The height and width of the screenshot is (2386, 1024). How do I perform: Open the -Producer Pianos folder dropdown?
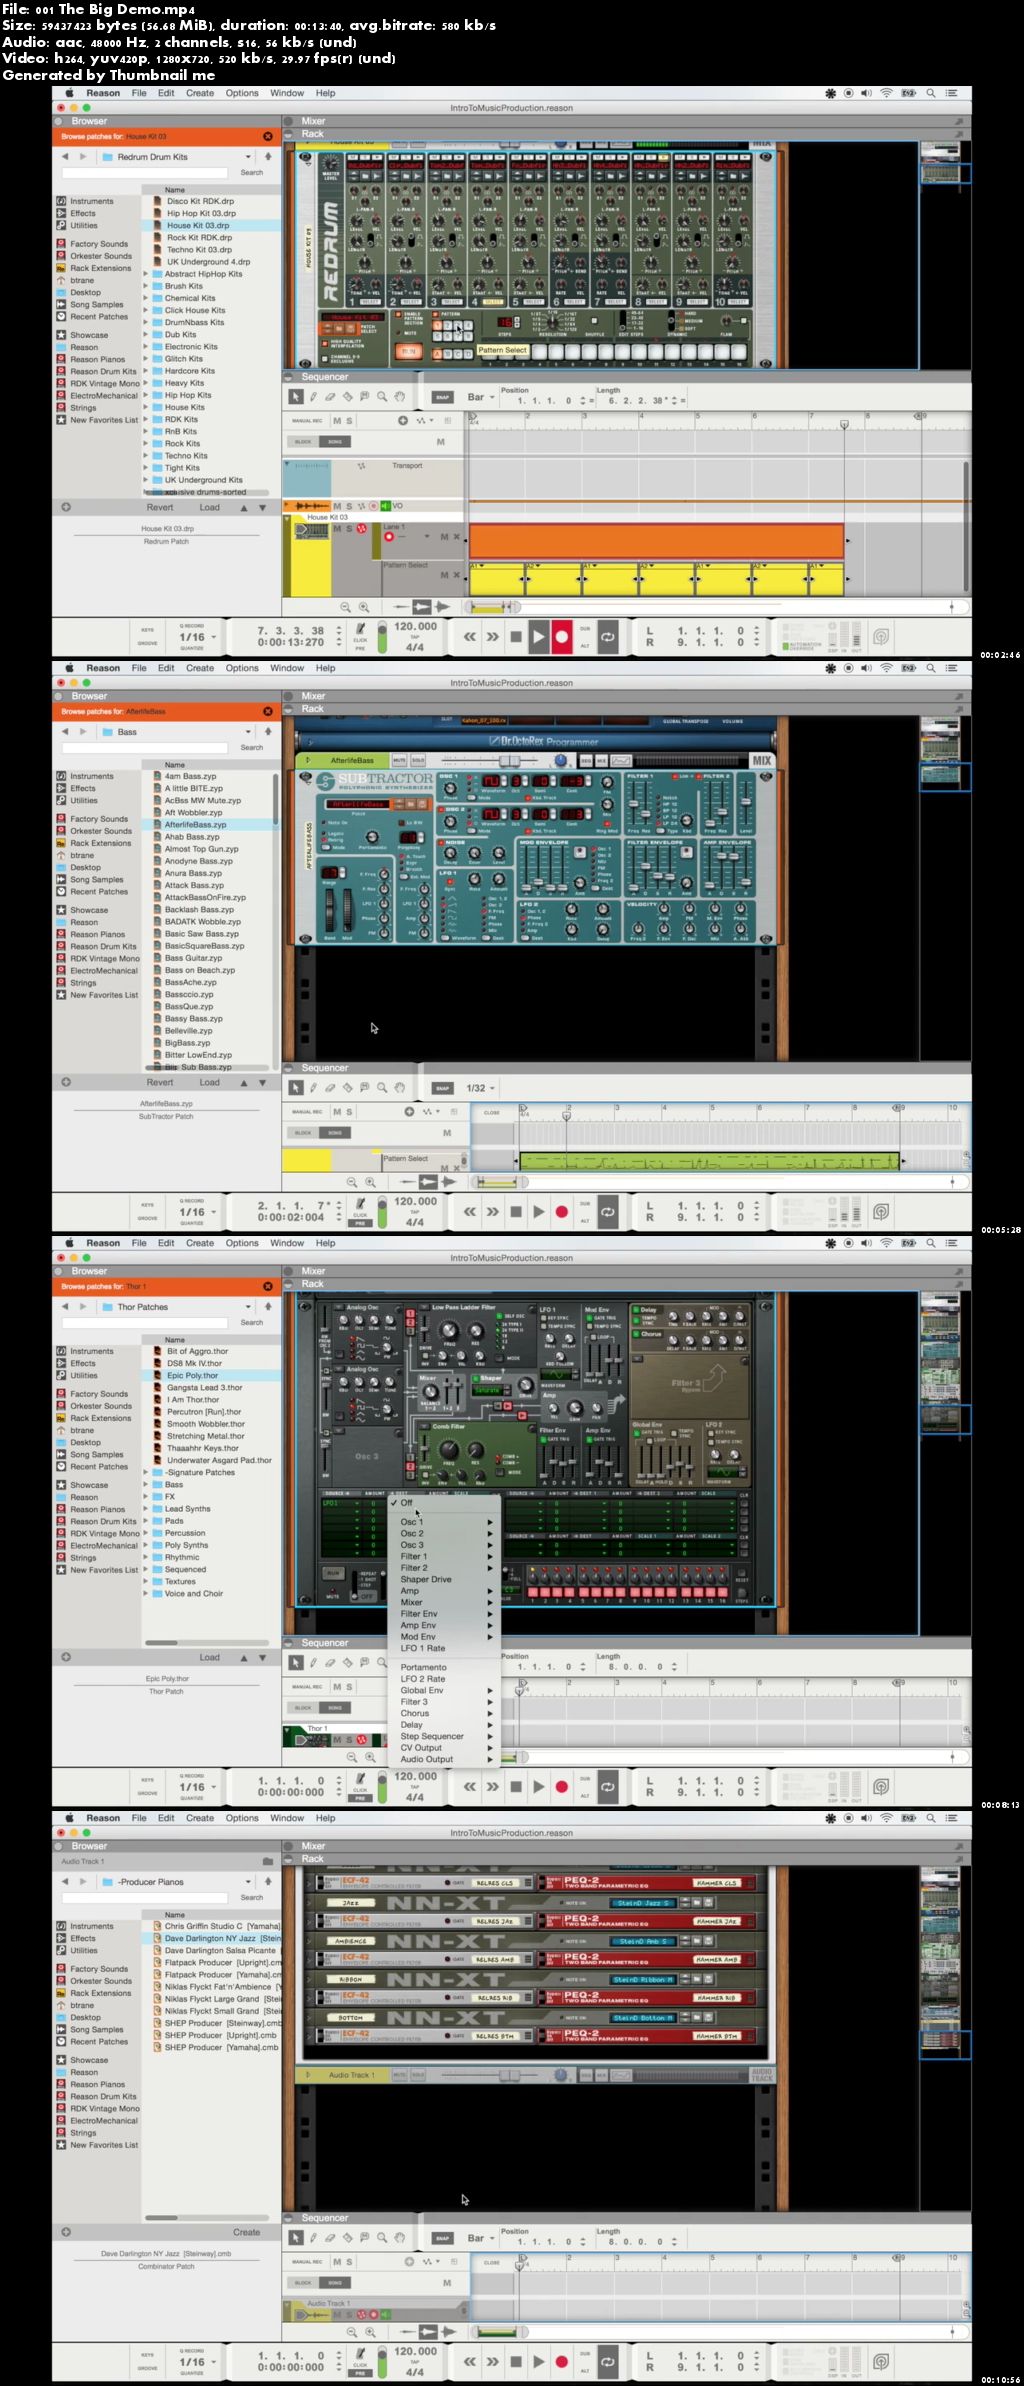point(248,1882)
